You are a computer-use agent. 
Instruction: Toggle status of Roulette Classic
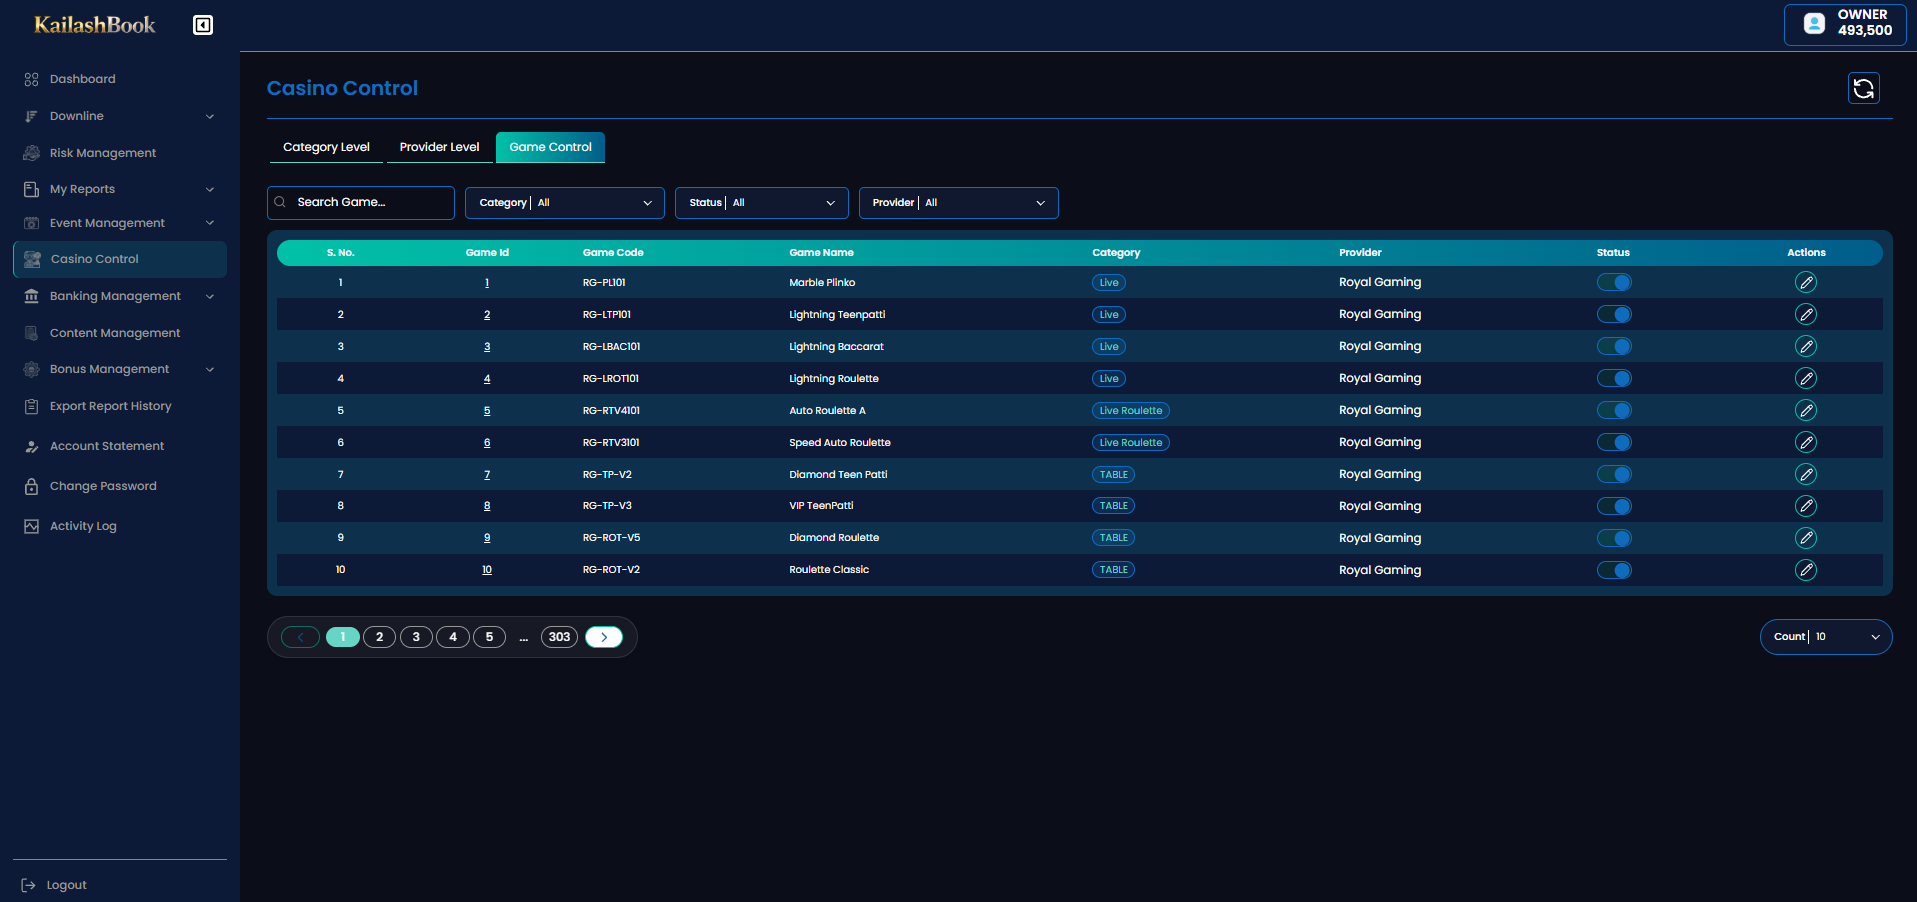1614,570
